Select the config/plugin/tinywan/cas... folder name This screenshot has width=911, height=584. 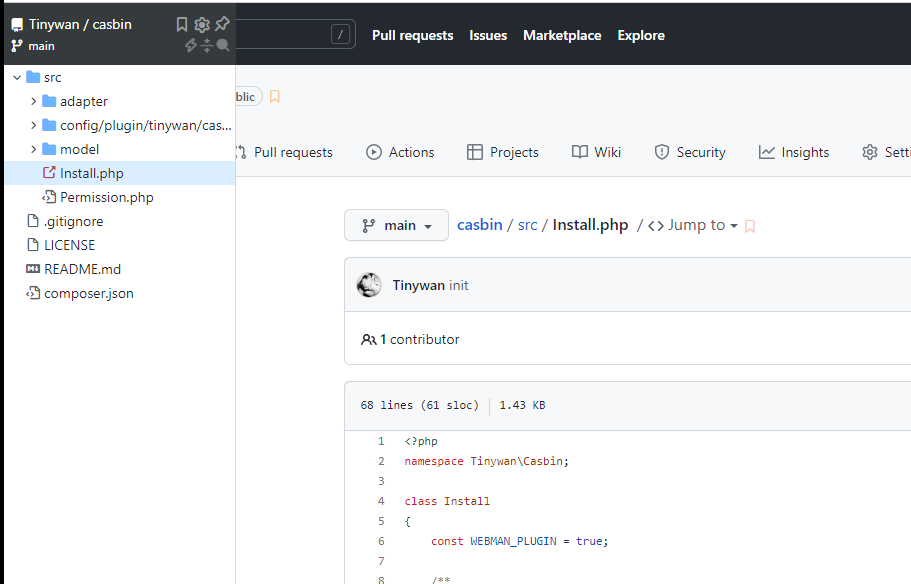pyautogui.click(x=146, y=126)
